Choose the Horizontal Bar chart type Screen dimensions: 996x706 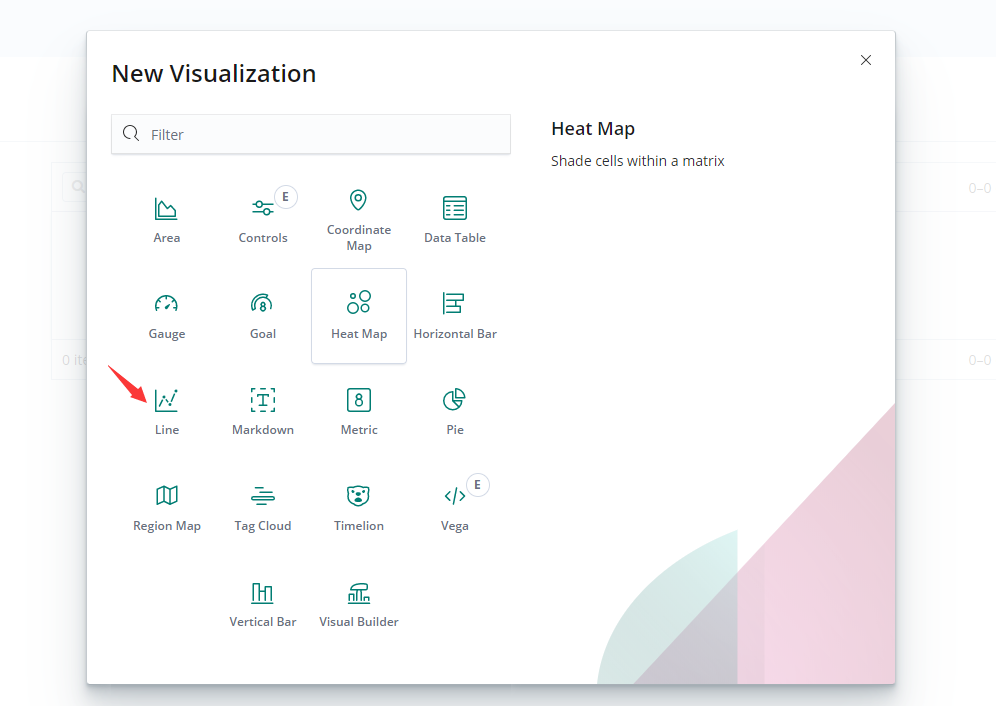455,316
